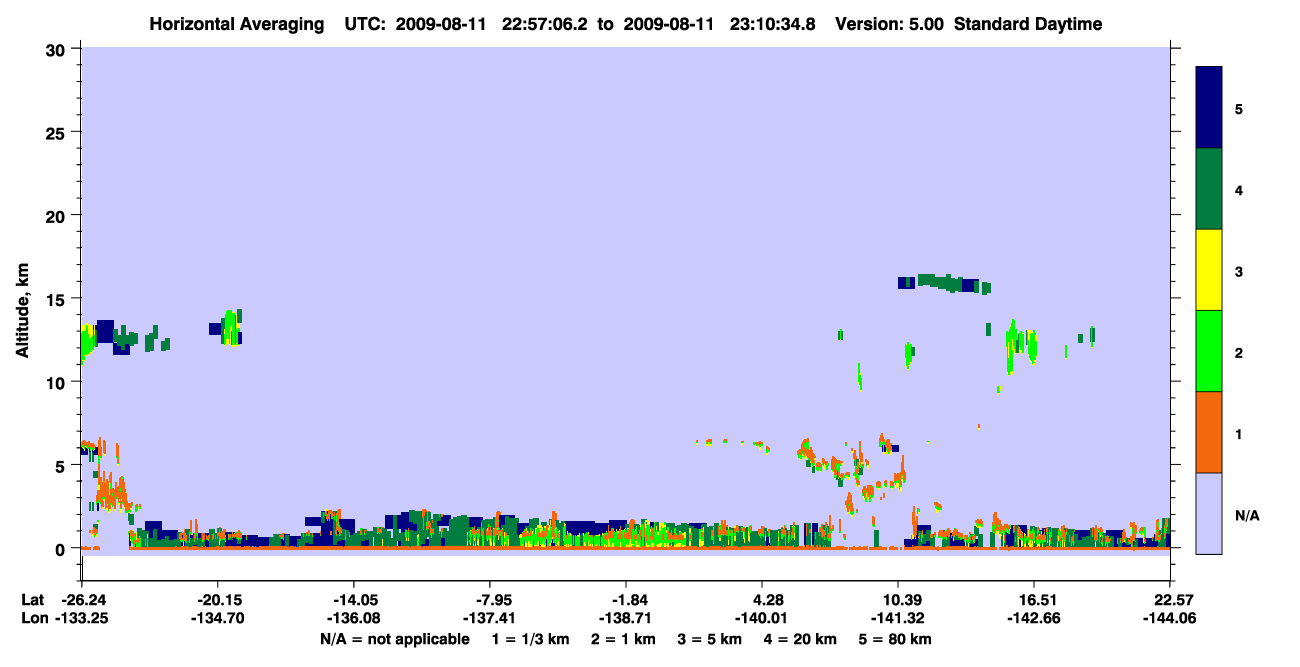Click the longitude value -144.06
The image size is (1300, 667).
point(1170,618)
